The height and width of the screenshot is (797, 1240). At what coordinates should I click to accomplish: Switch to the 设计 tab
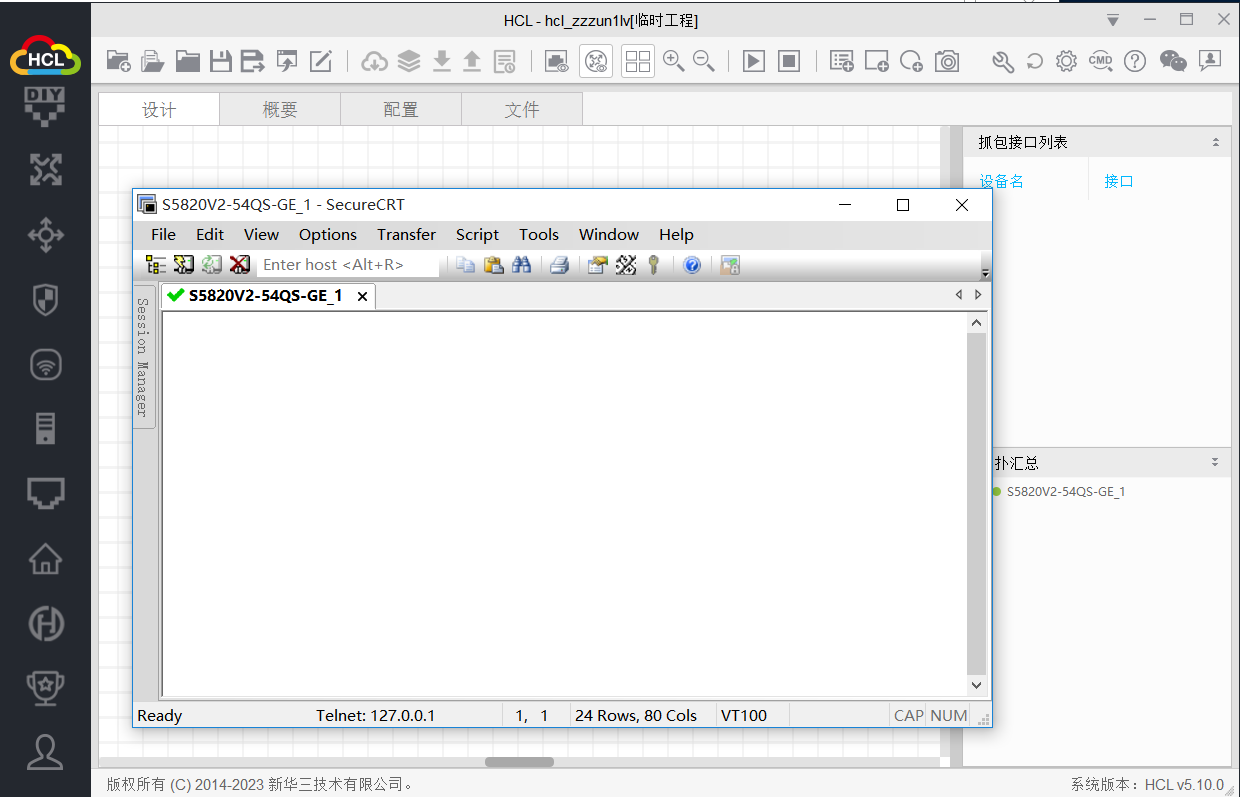click(x=159, y=110)
